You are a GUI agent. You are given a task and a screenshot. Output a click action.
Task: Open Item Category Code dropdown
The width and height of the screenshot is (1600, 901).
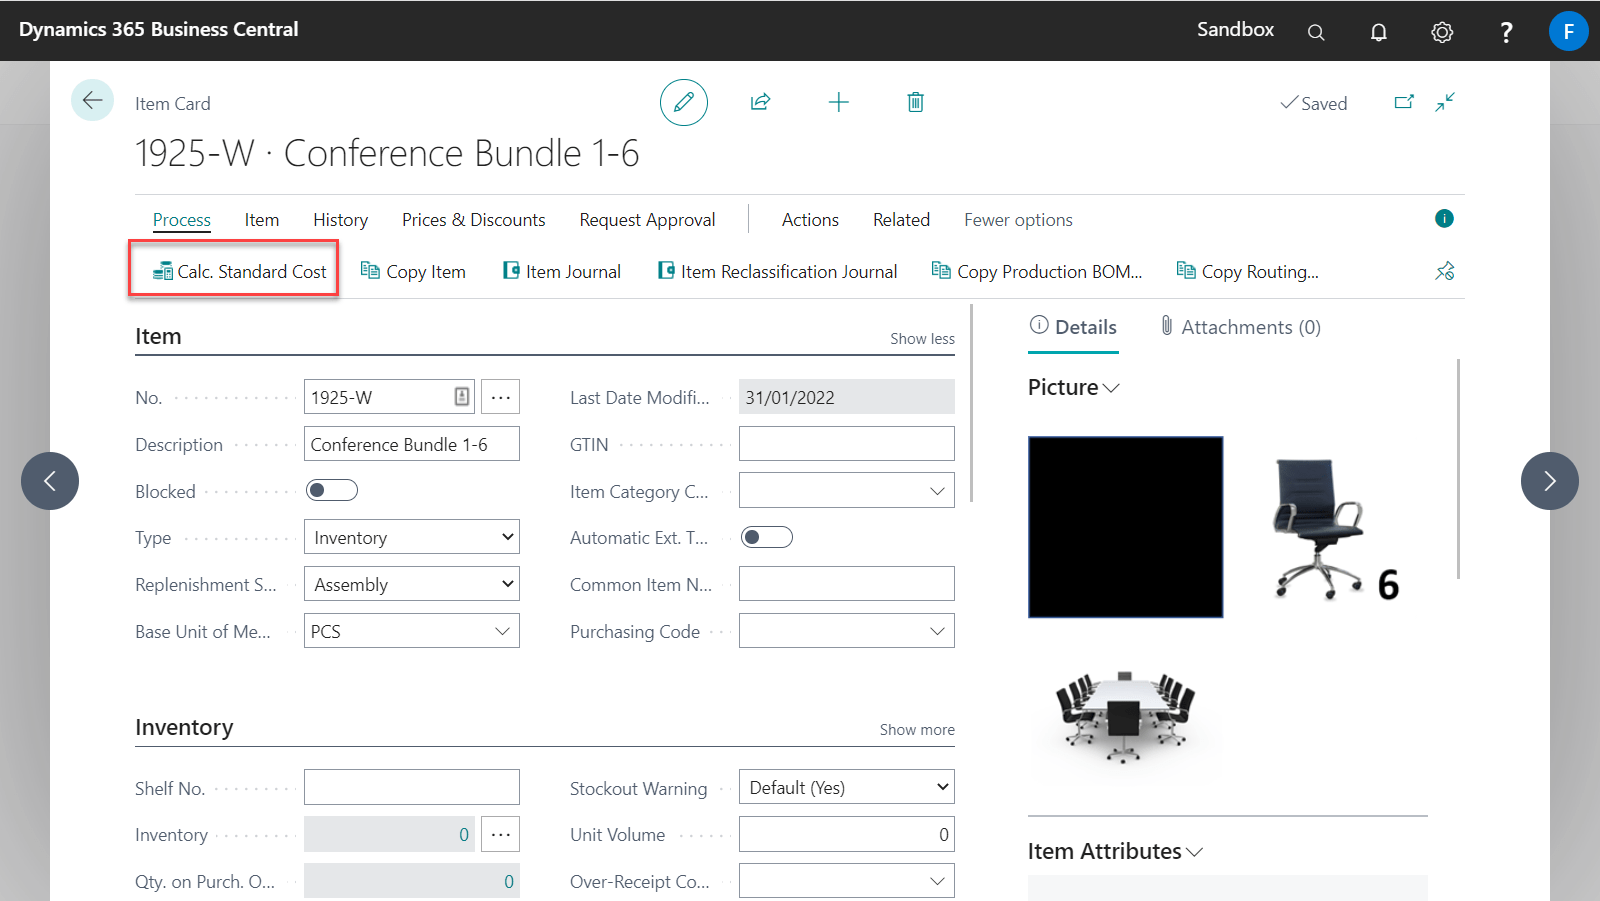pos(937,491)
